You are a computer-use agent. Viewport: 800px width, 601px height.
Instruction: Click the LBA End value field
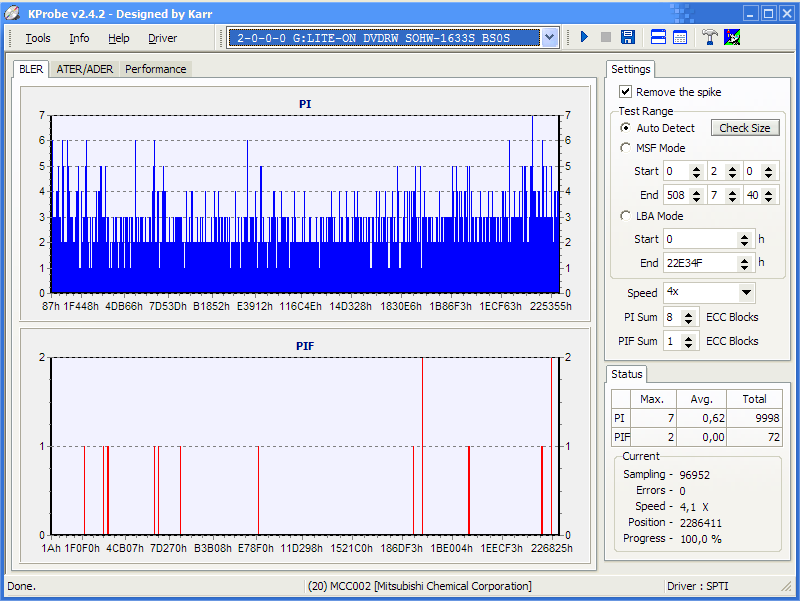[699, 263]
